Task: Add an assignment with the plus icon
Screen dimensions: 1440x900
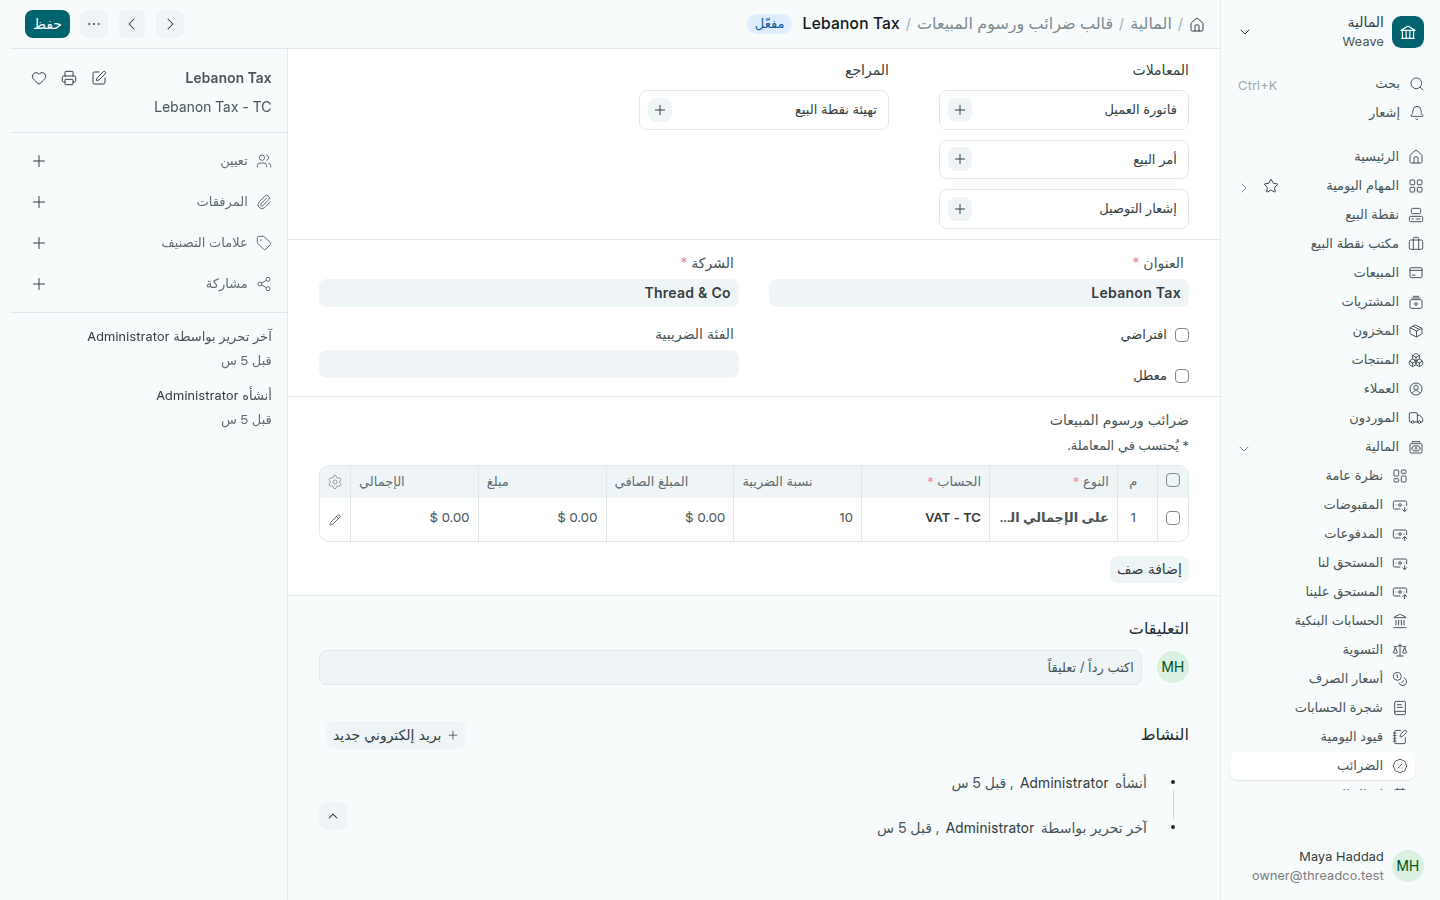Action: (39, 161)
